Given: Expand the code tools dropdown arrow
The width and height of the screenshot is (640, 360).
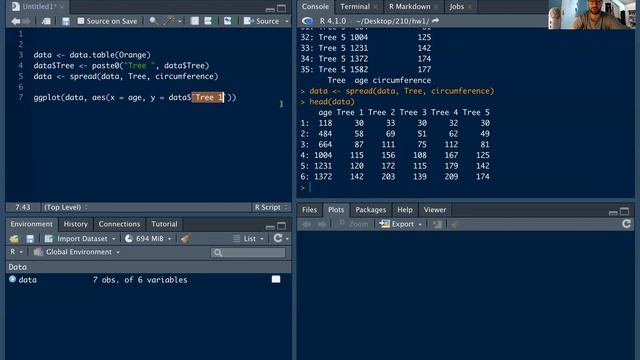Looking at the screenshot, I should coord(180,21).
